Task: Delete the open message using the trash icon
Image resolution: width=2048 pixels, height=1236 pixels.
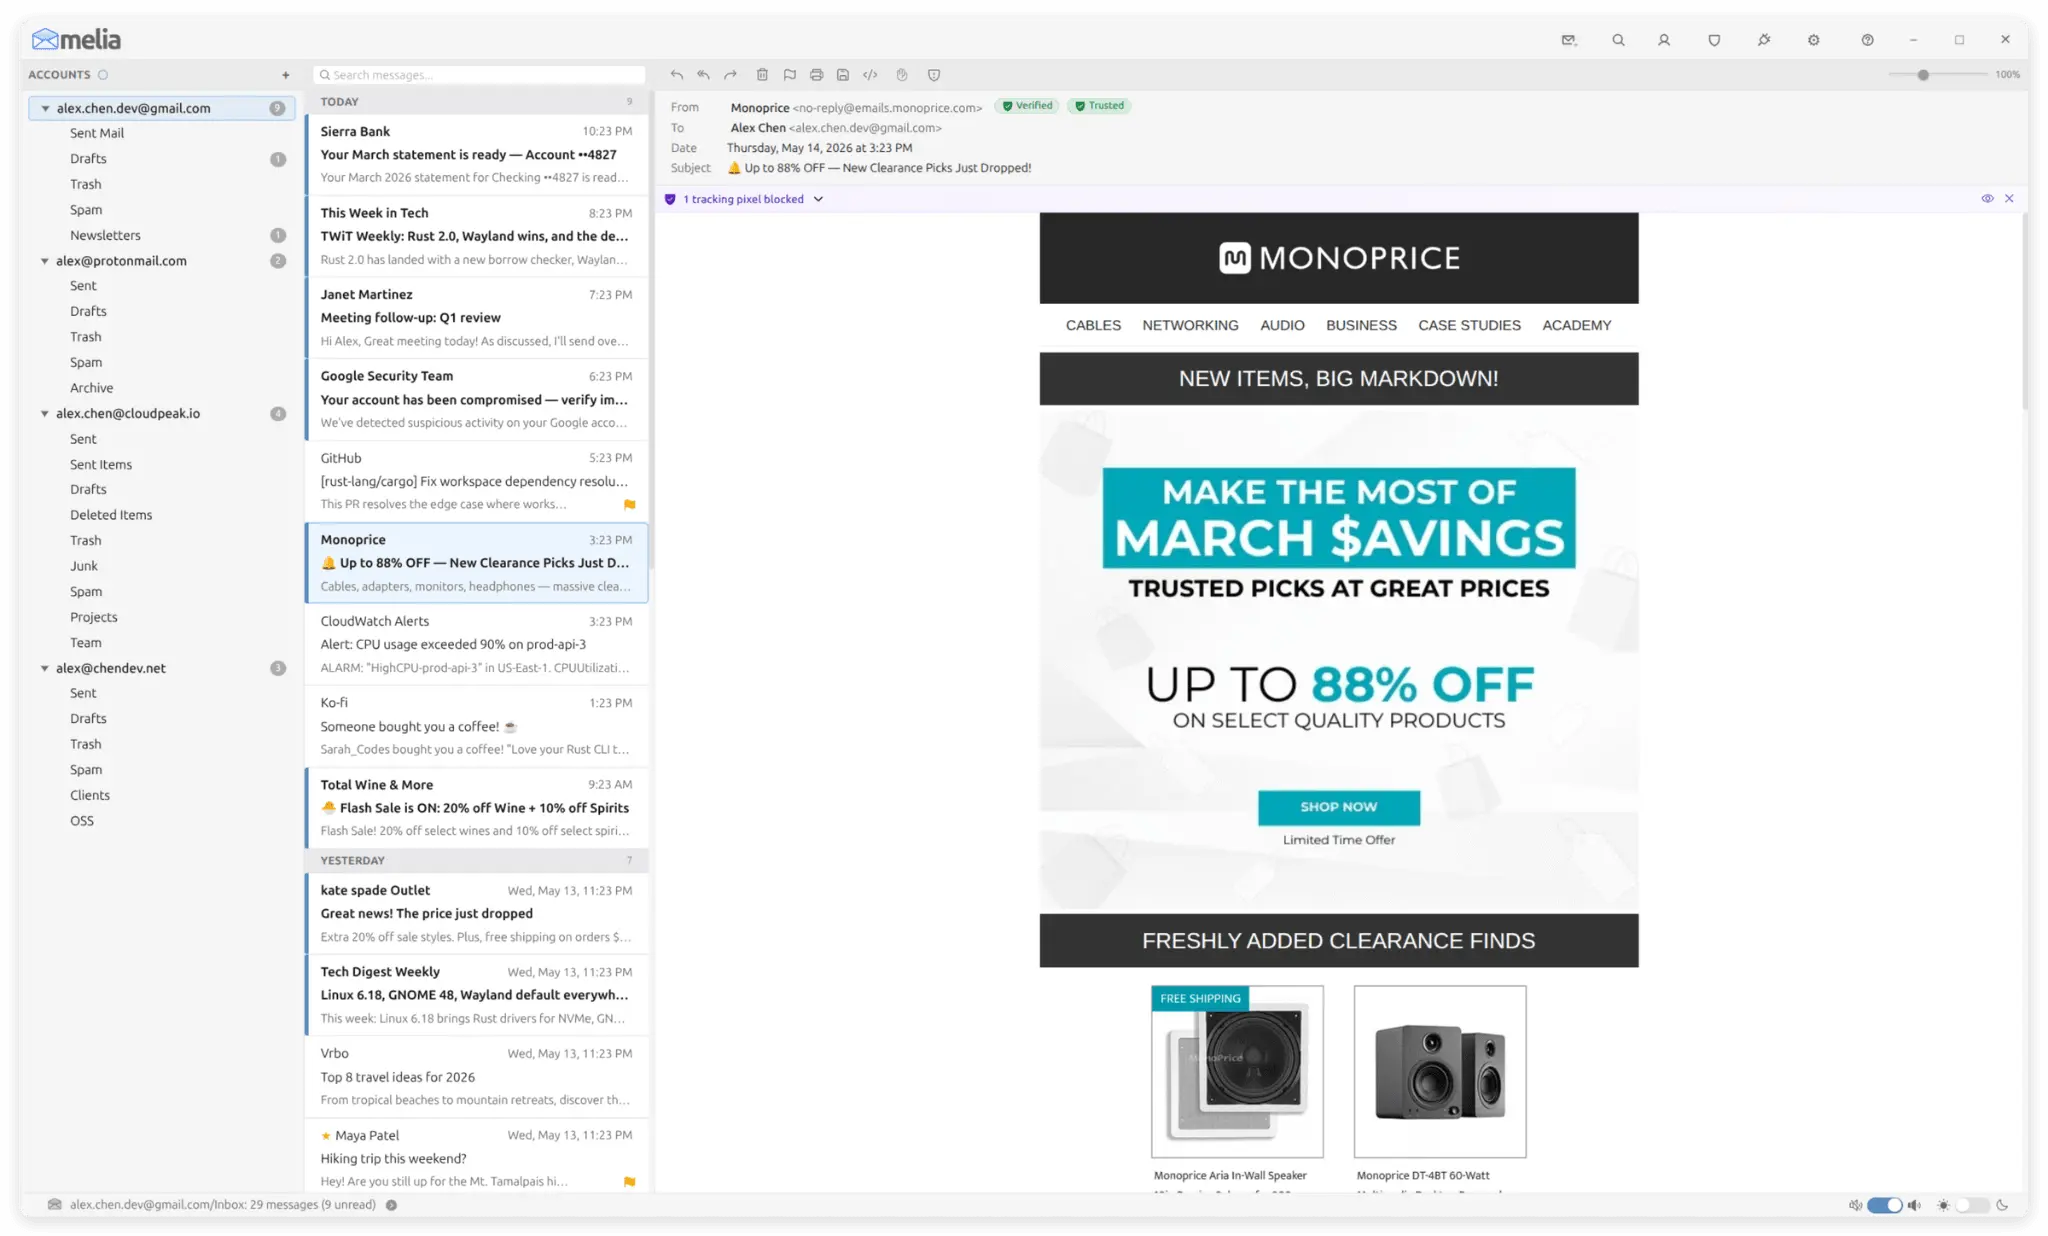Action: click(762, 75)
